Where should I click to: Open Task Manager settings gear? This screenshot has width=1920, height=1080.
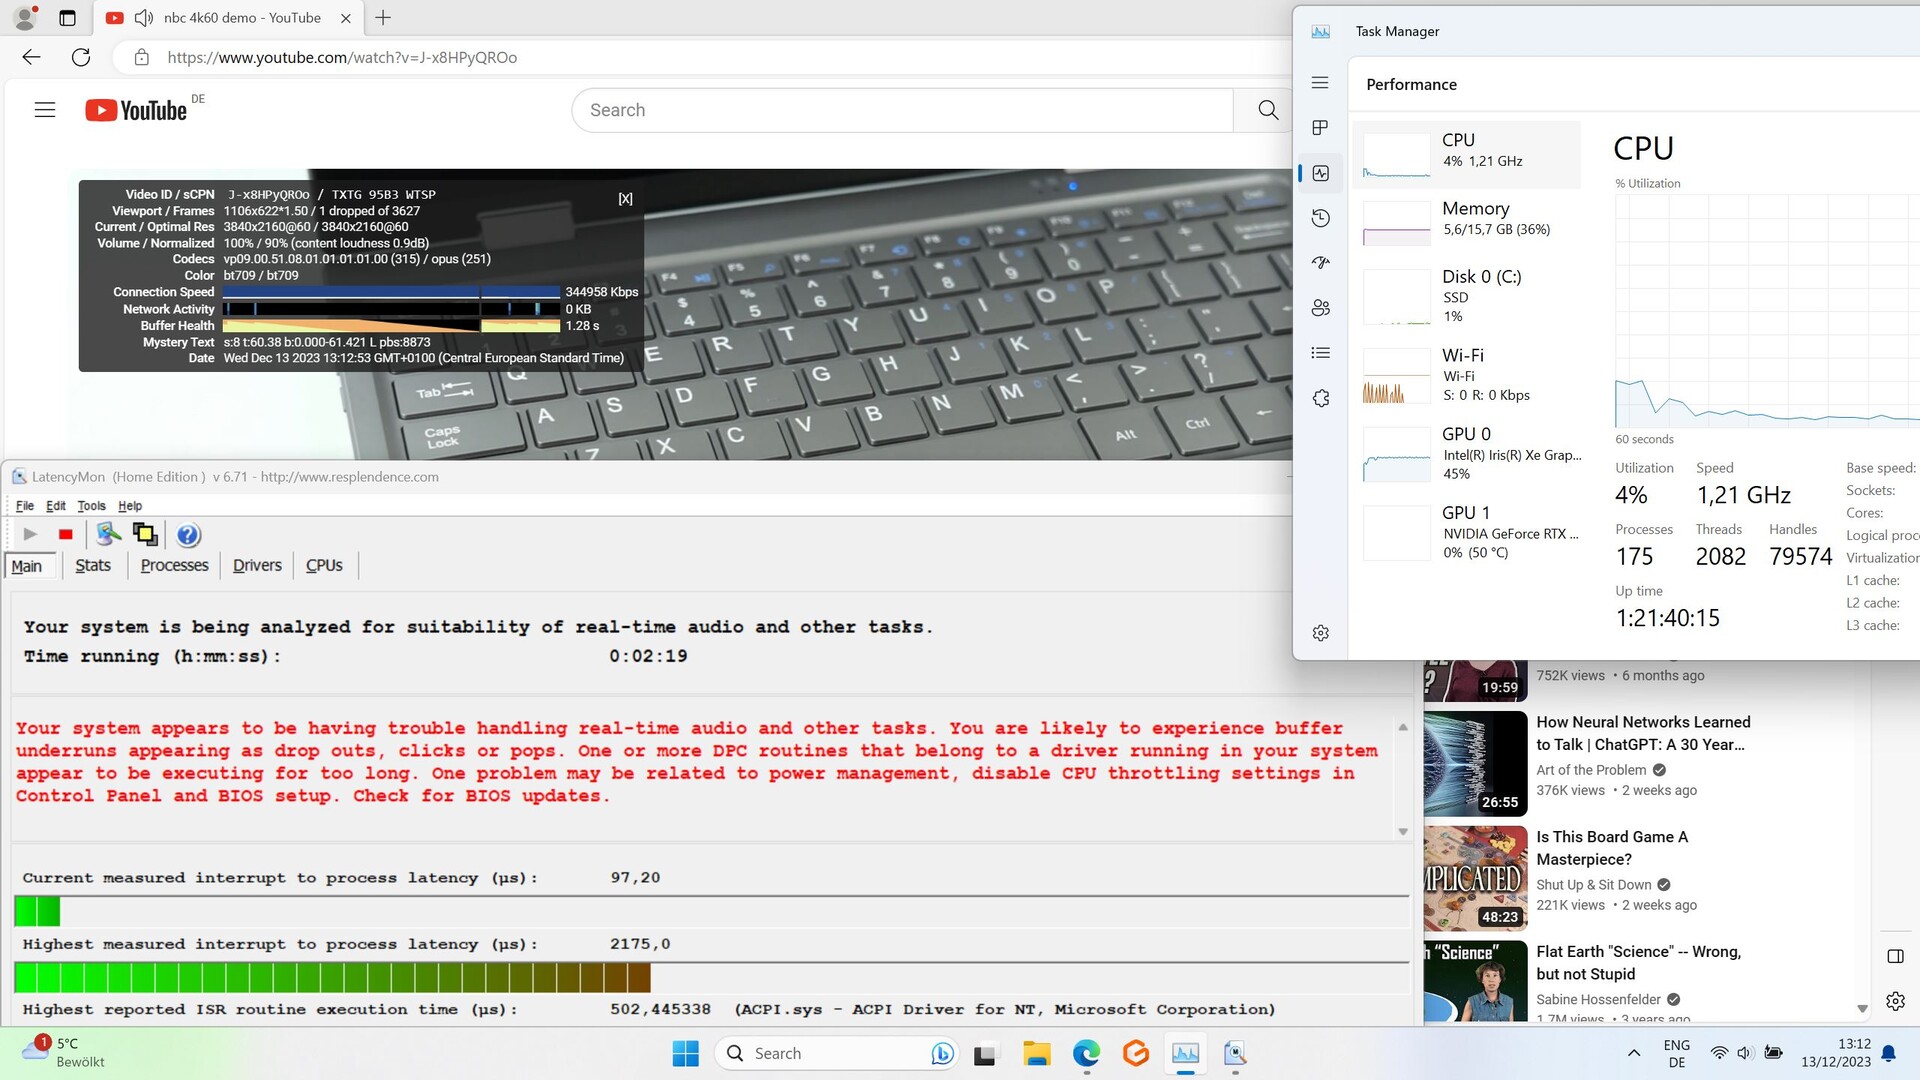click(1320, 633)
